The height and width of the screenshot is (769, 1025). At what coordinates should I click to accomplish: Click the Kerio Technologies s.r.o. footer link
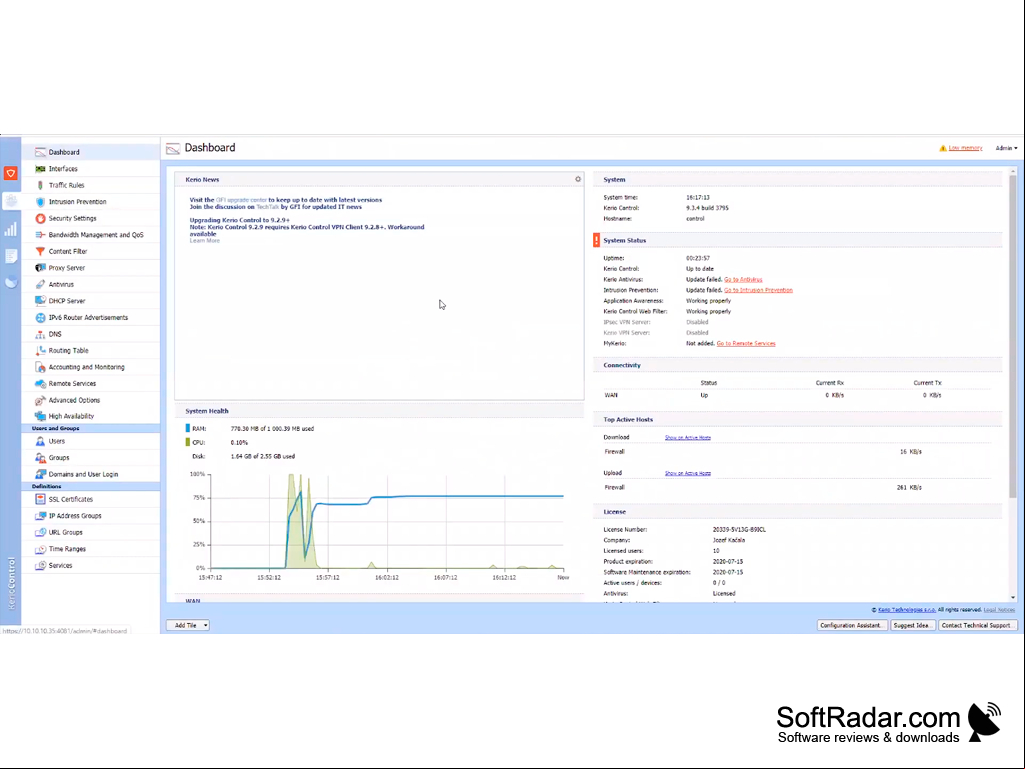907,609
